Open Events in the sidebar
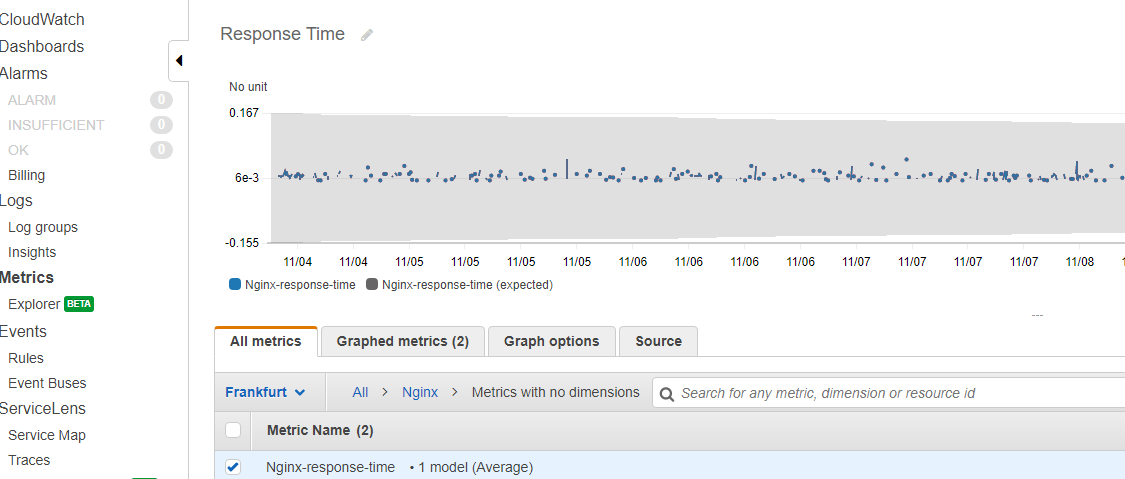This screenshot has width=1125, height=479. [23, 331]
